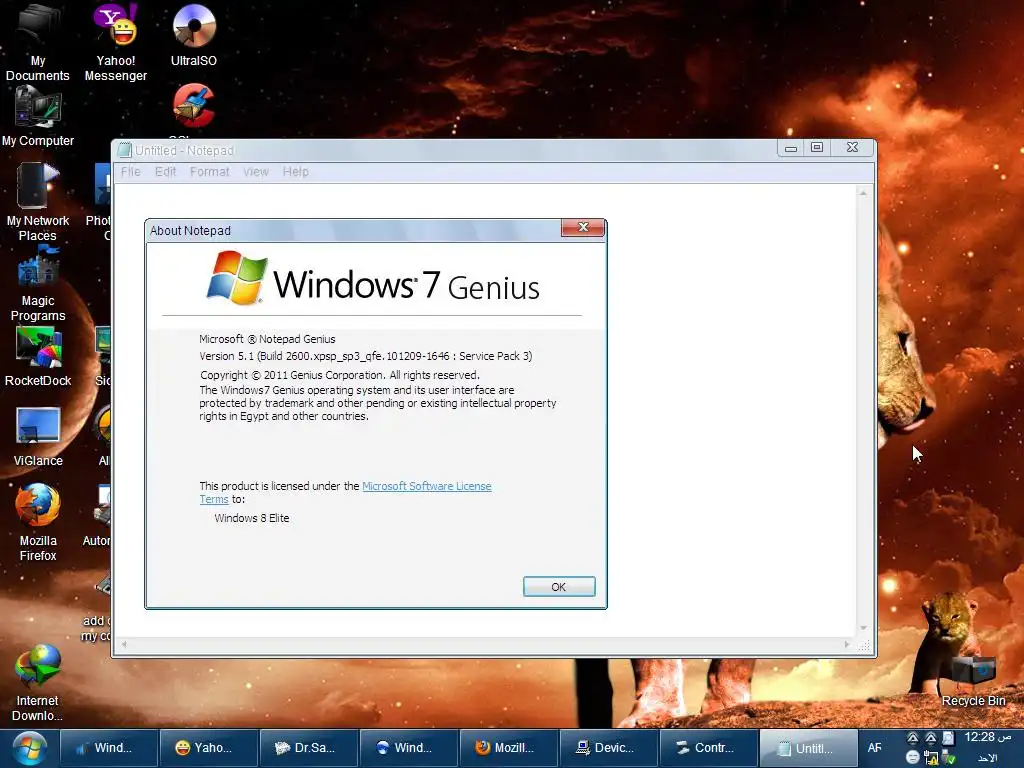Screen dimensions: 1024x768
Task: Switch to the Wind... taskbar button with globe icon
Action: 409,748
